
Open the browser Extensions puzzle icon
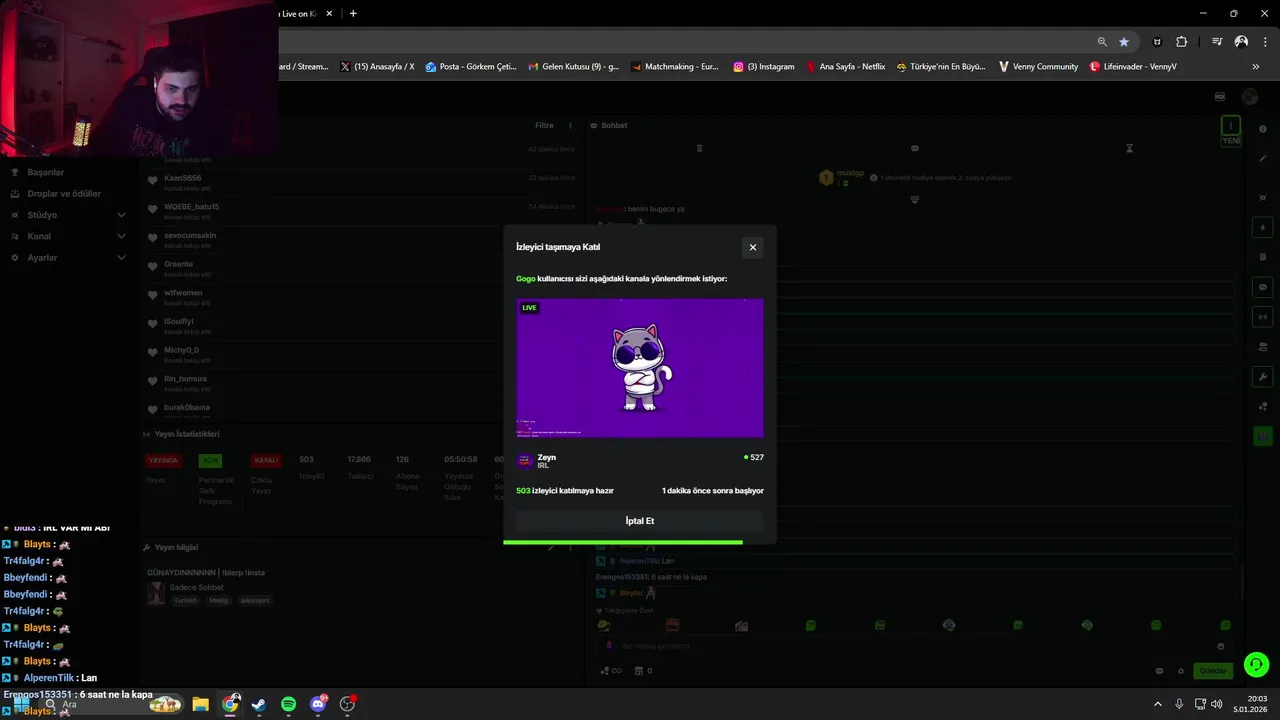tap(1181, 42)
